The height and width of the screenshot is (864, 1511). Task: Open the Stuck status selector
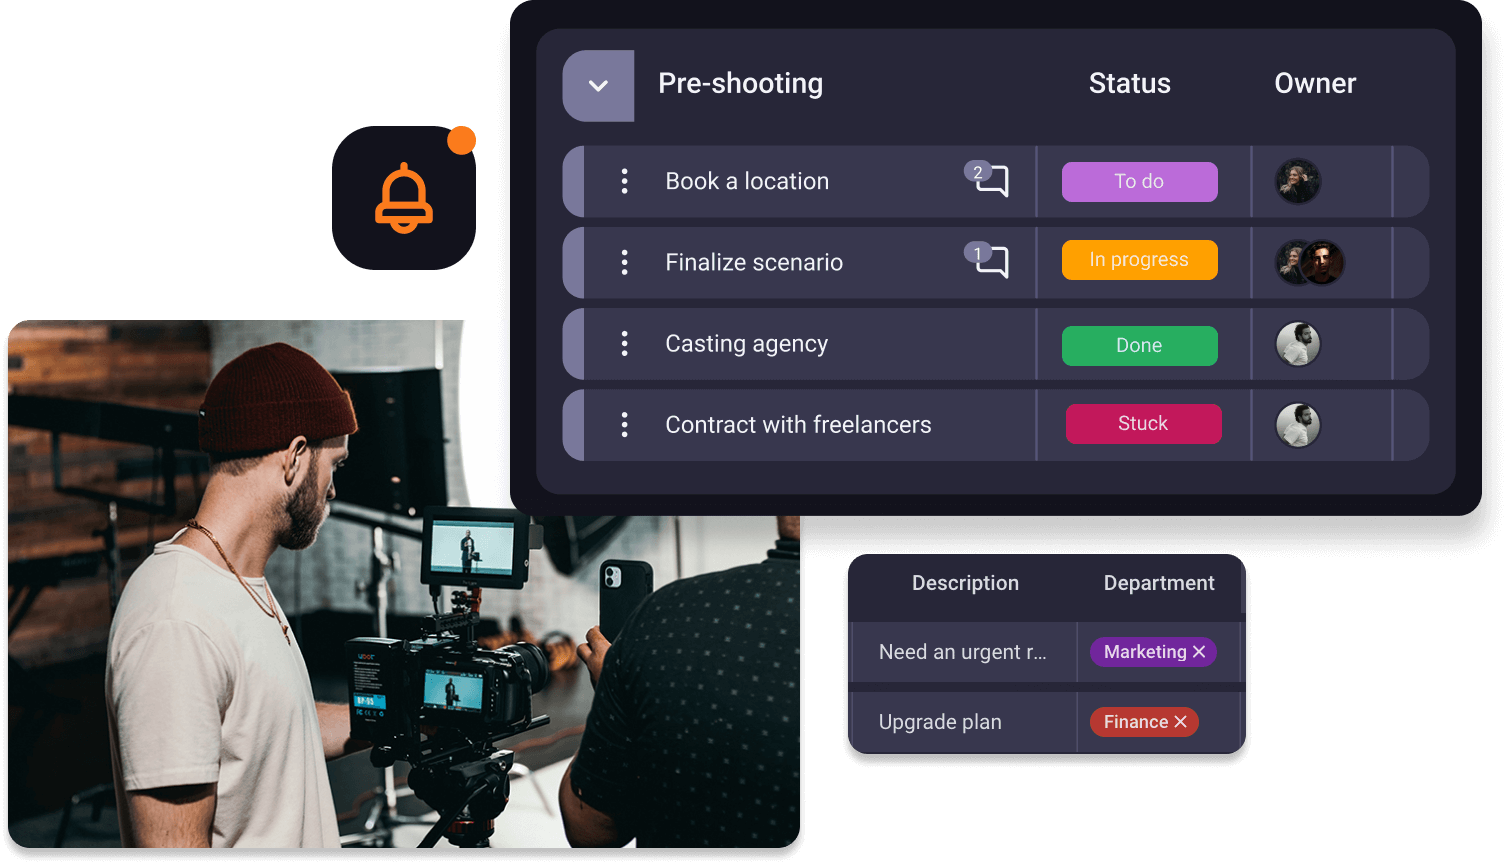1143,423
